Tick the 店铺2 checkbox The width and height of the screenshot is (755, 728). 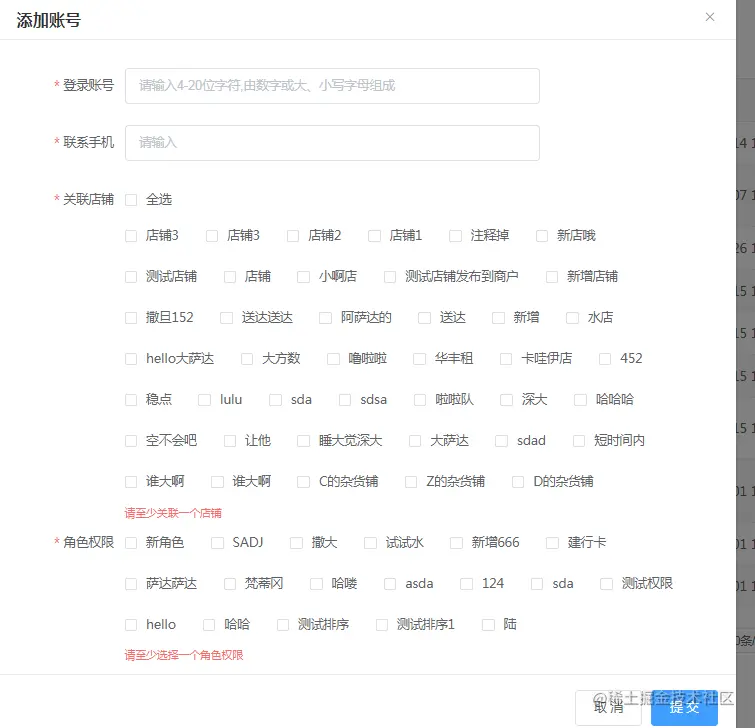click(293, 236)
